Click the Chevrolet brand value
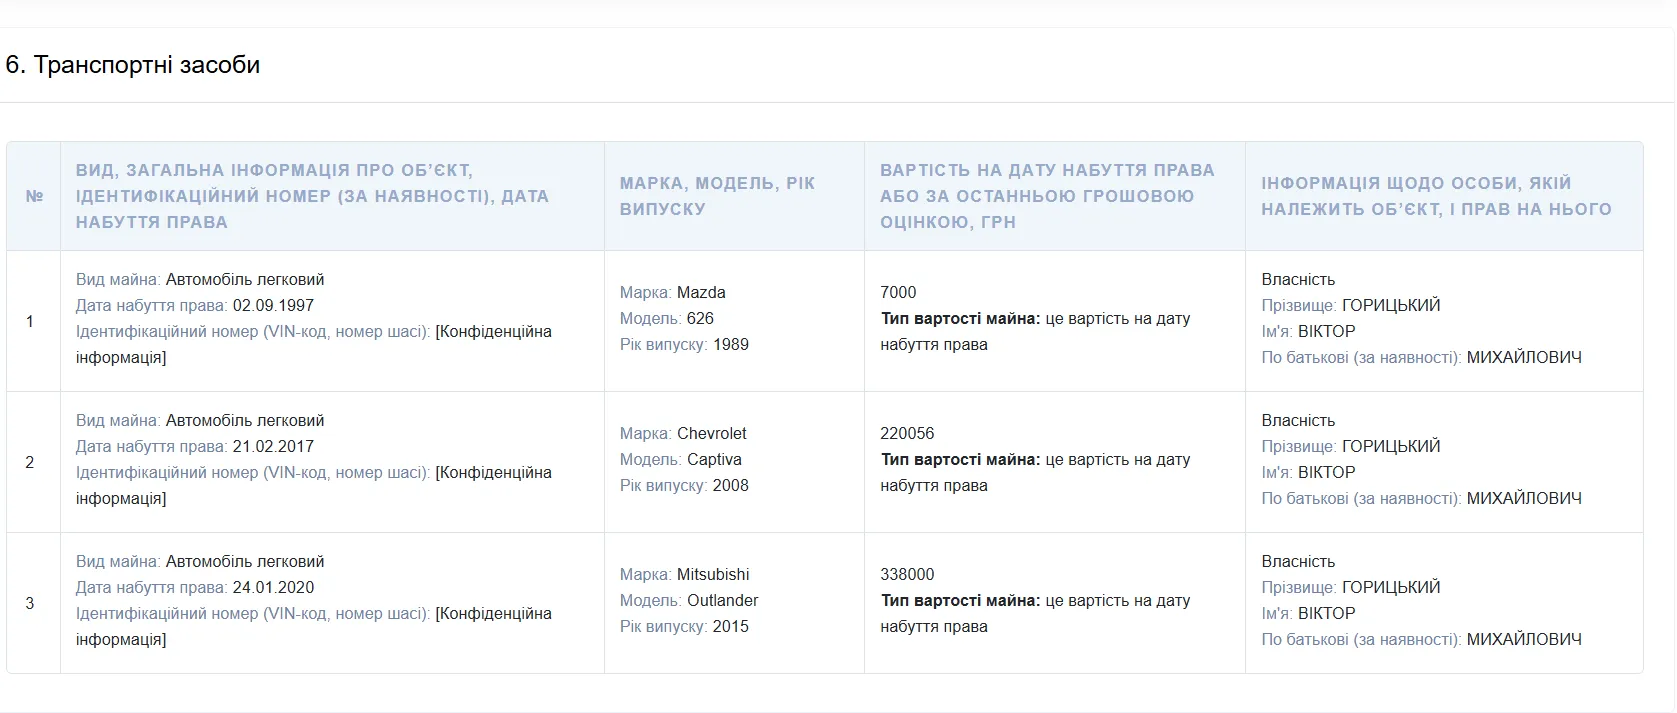Image resolution: width=1677 pixels, height=713 pixels. click(x=712, y=433)
